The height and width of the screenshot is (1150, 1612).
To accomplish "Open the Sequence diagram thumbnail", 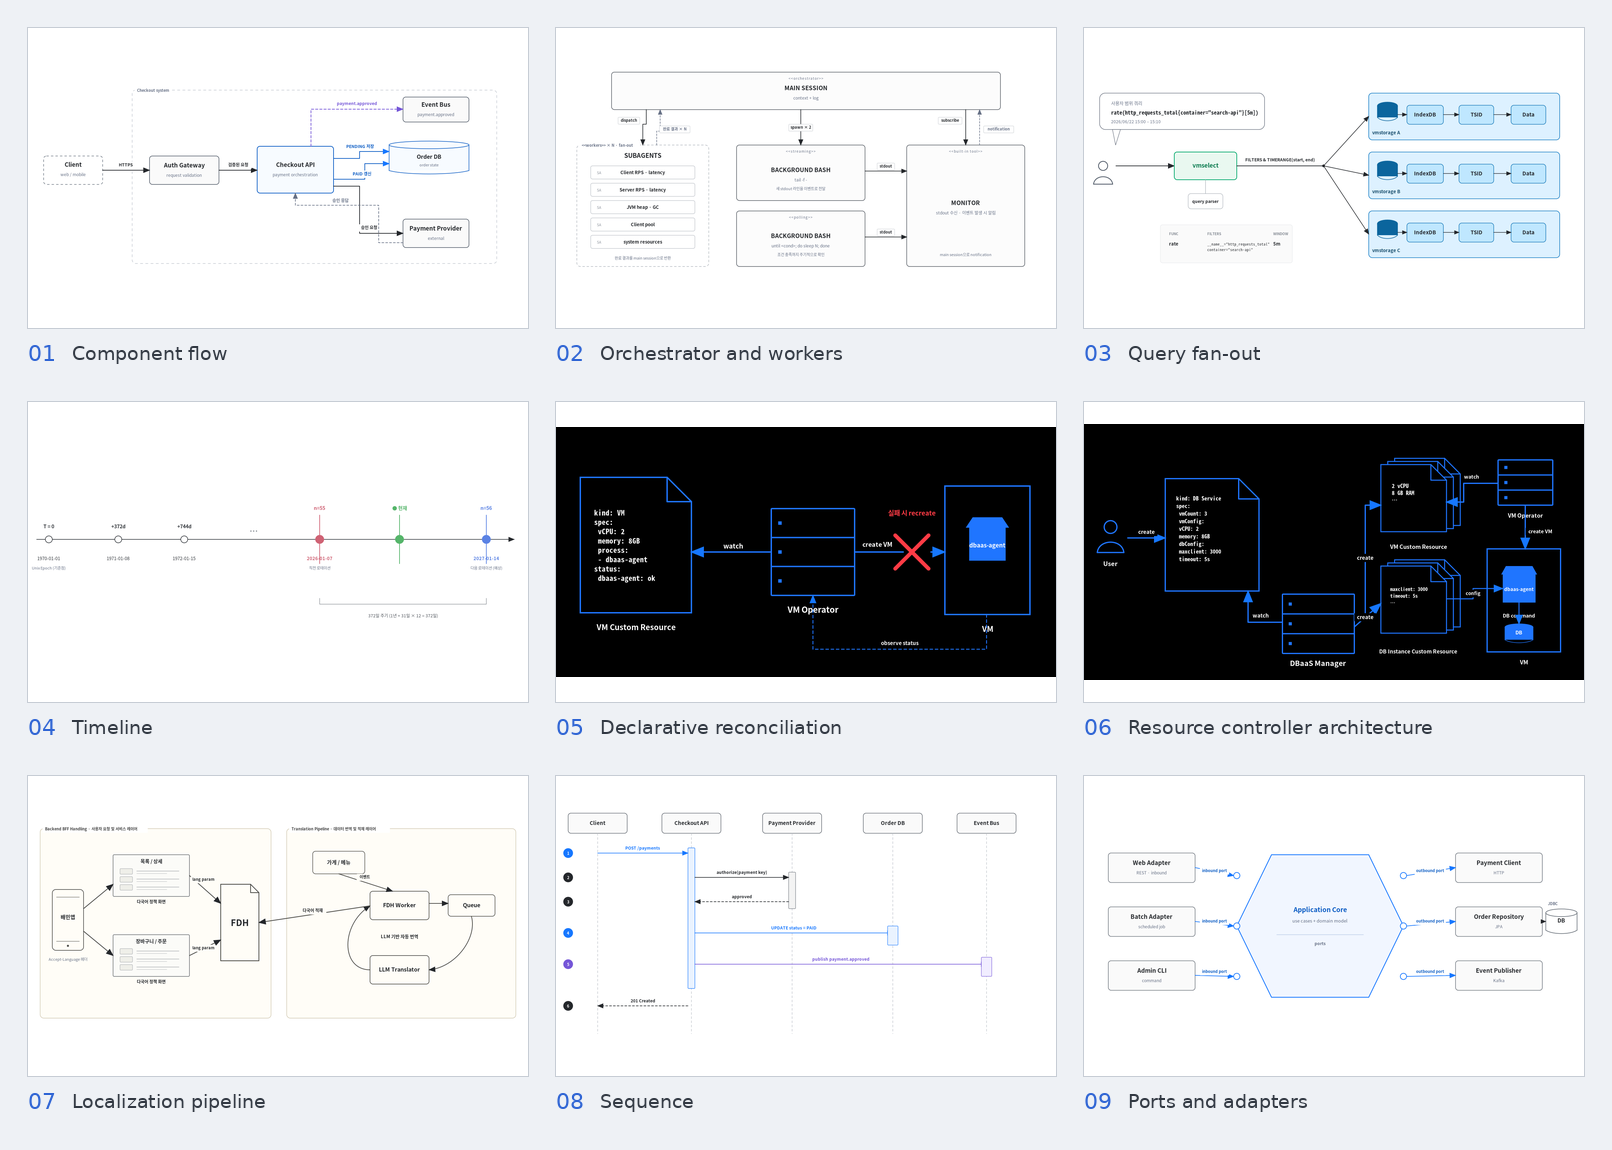I will coord(806,926).
